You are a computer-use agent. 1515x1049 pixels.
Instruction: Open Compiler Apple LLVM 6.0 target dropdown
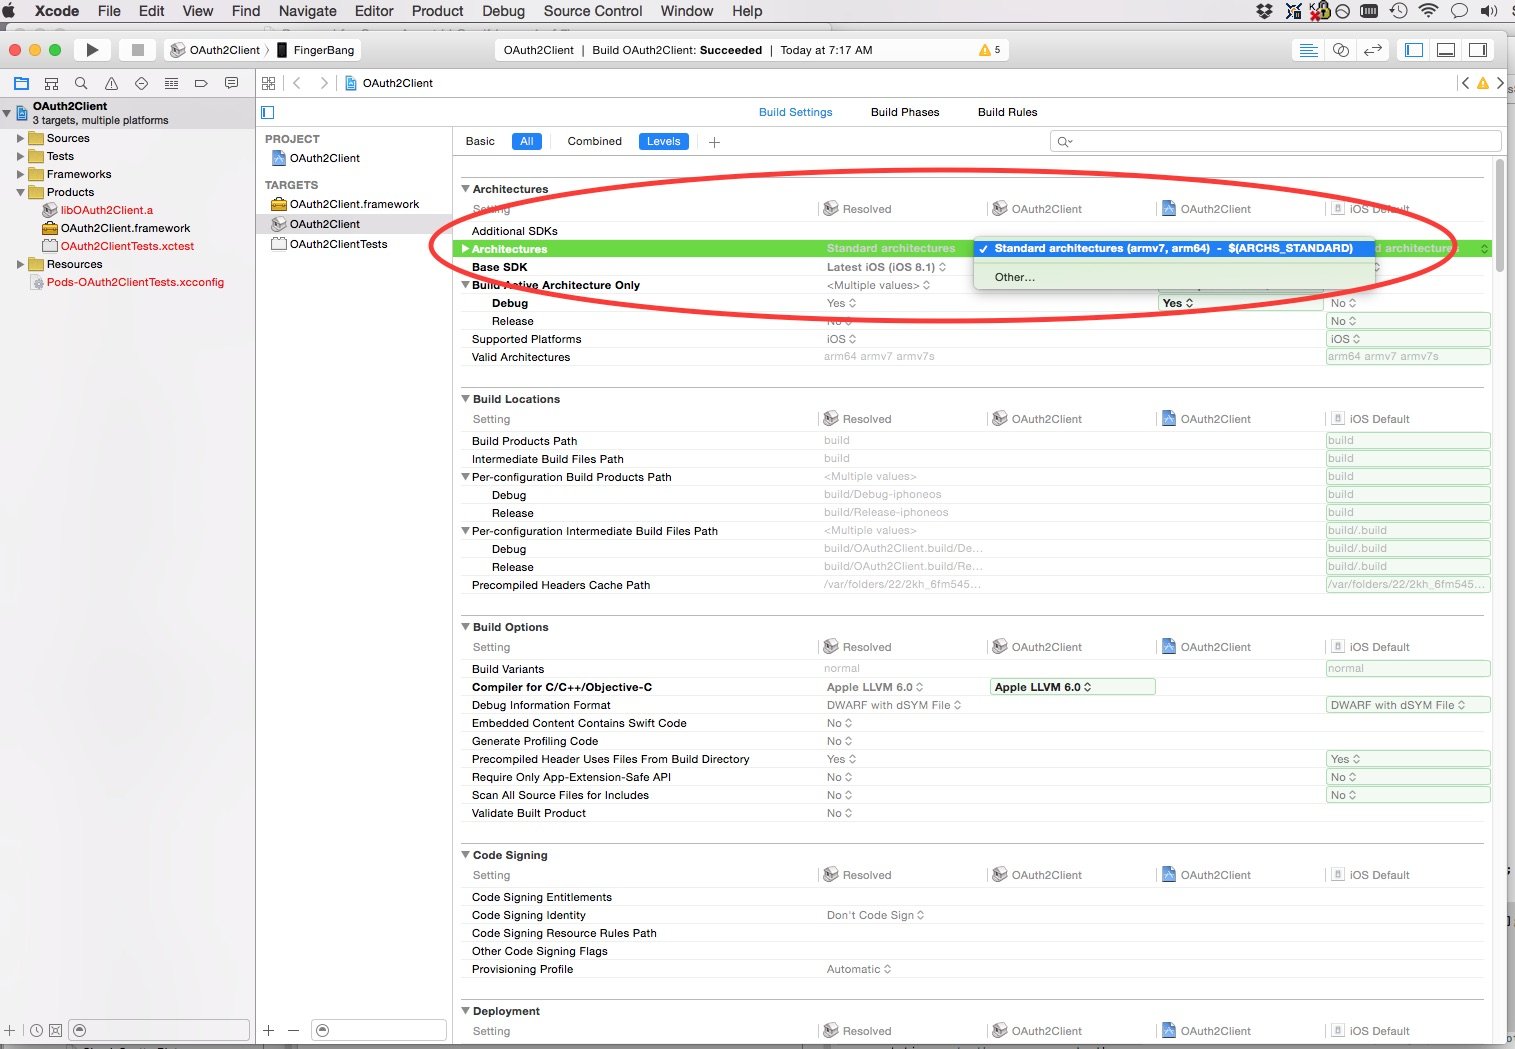tap(1072, 687)
